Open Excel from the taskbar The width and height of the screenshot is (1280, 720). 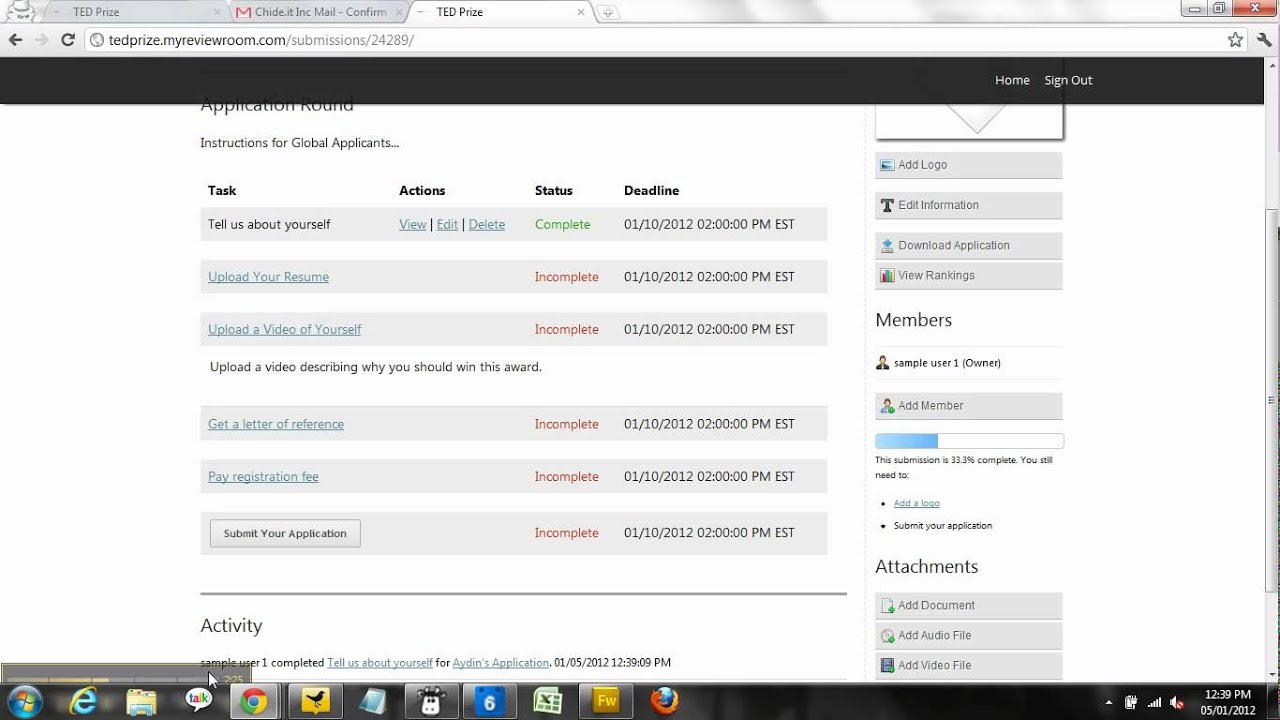547,701
